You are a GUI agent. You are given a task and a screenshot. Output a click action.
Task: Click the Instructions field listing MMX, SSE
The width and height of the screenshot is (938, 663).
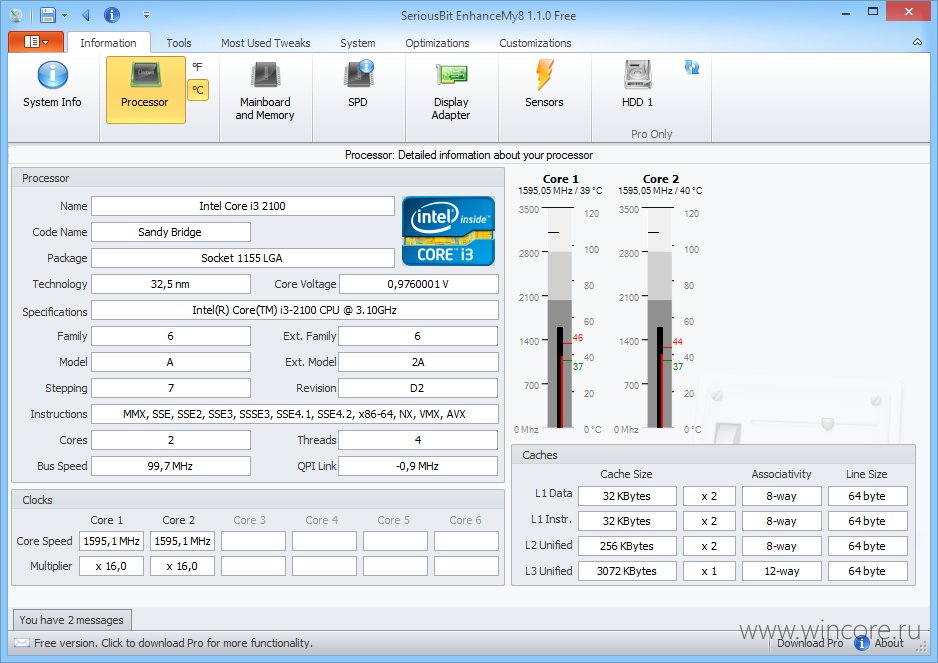(x=294, y=414)
